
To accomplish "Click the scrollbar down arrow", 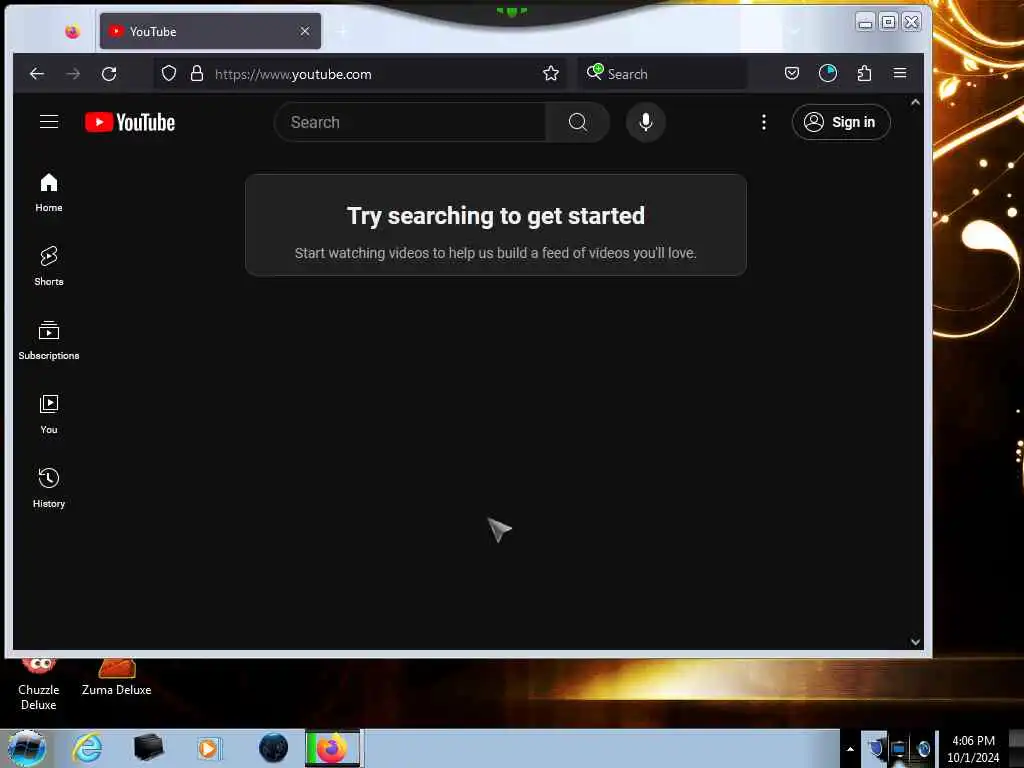I will (915, 642).
